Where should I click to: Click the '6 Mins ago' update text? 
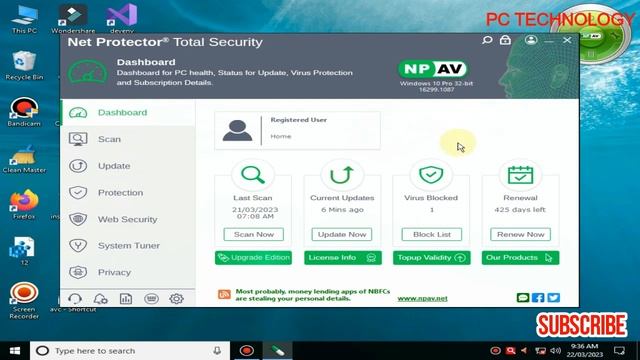point(342,210)
